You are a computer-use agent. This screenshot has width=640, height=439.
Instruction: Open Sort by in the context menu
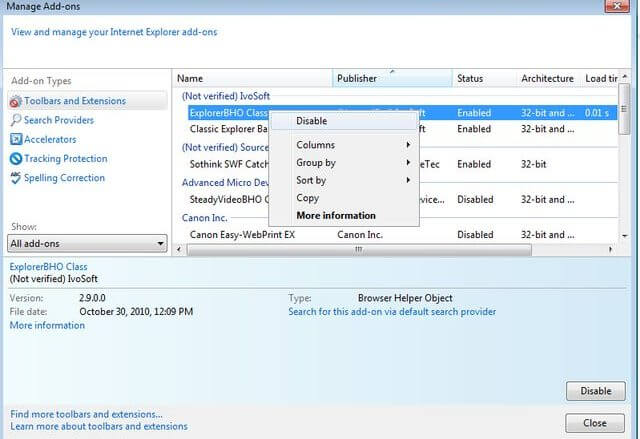pos(344,180)
